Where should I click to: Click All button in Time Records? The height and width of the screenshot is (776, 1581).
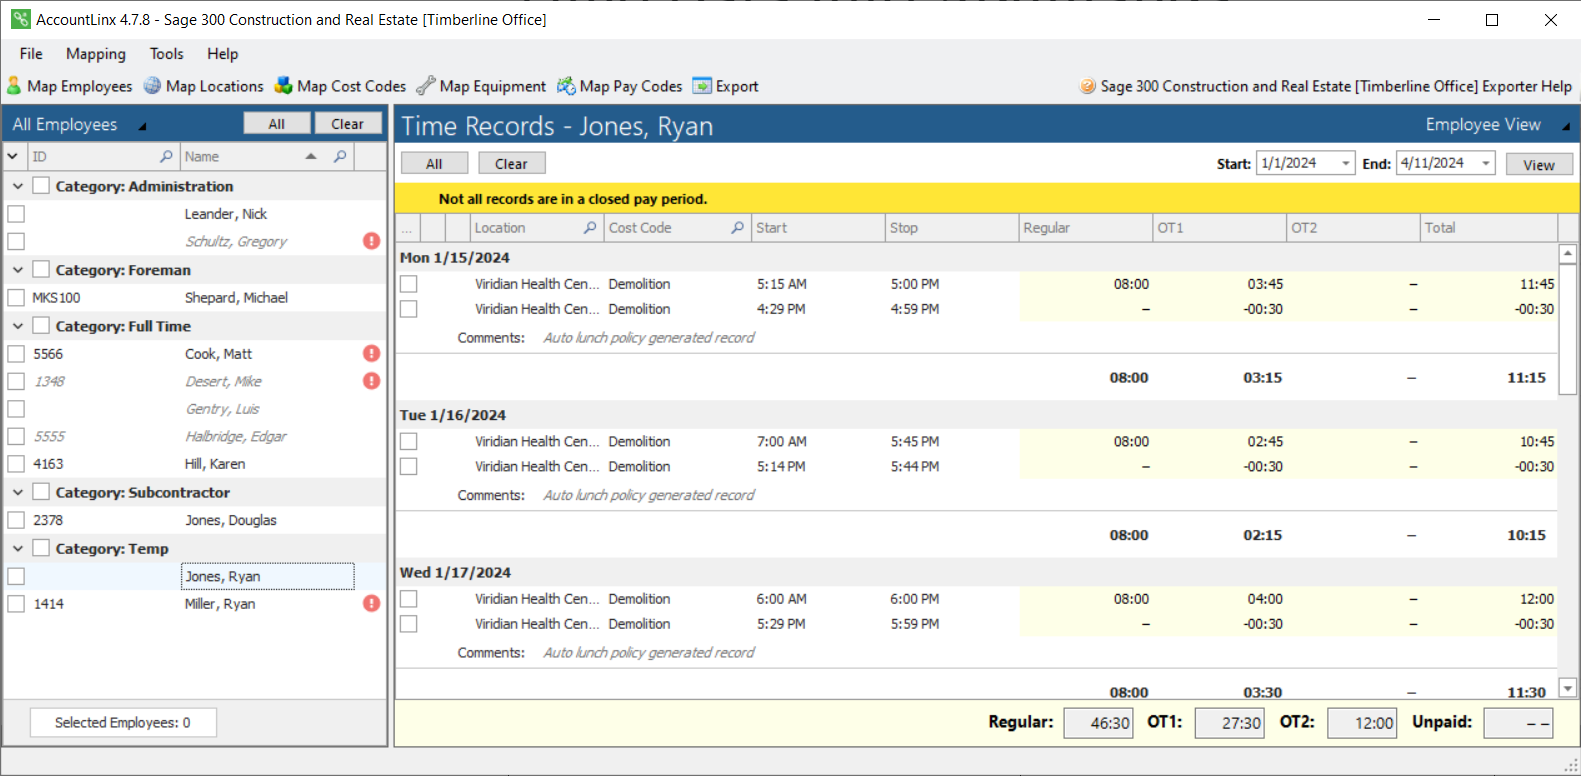[x=434, y=164]
